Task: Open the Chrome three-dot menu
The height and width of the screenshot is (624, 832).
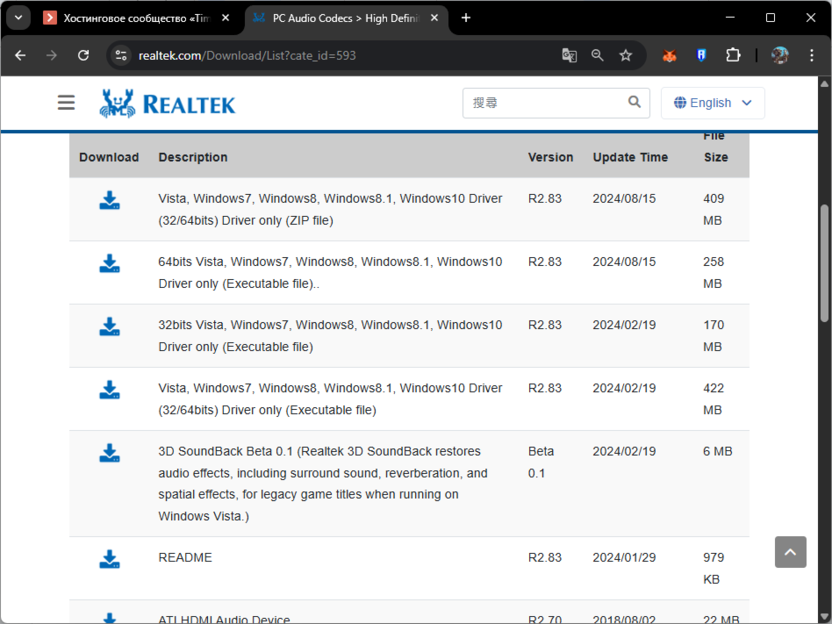Action: [810, 56]
